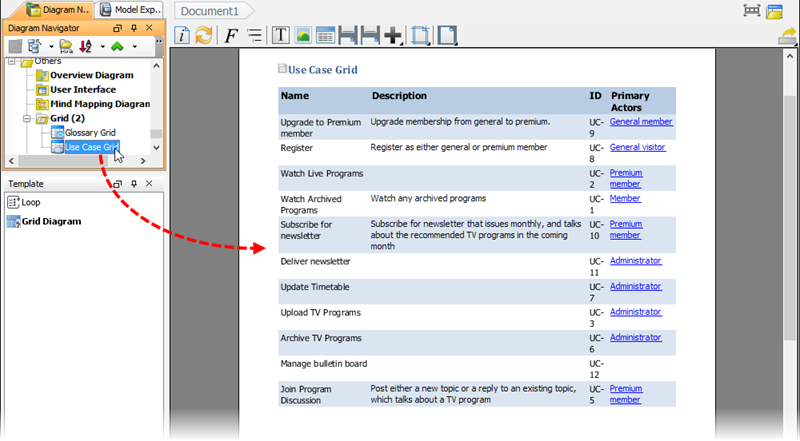Viewport: 800px width, 441px height.
Task: Select Use Case Grid in tree
Action: [x=92, y=147]
